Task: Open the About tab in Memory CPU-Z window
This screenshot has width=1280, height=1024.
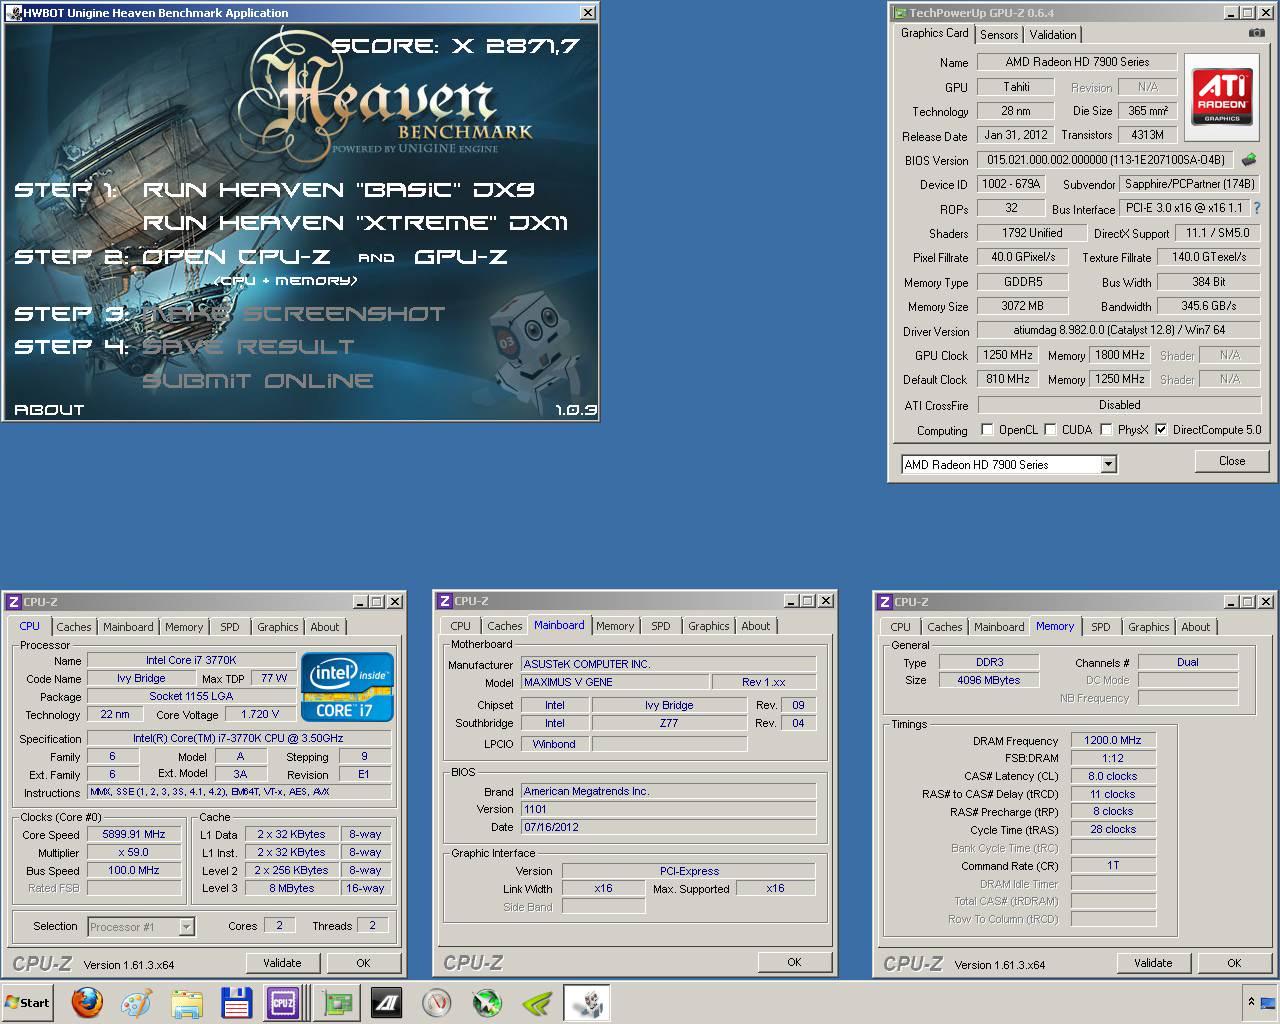Action: 1196,627
